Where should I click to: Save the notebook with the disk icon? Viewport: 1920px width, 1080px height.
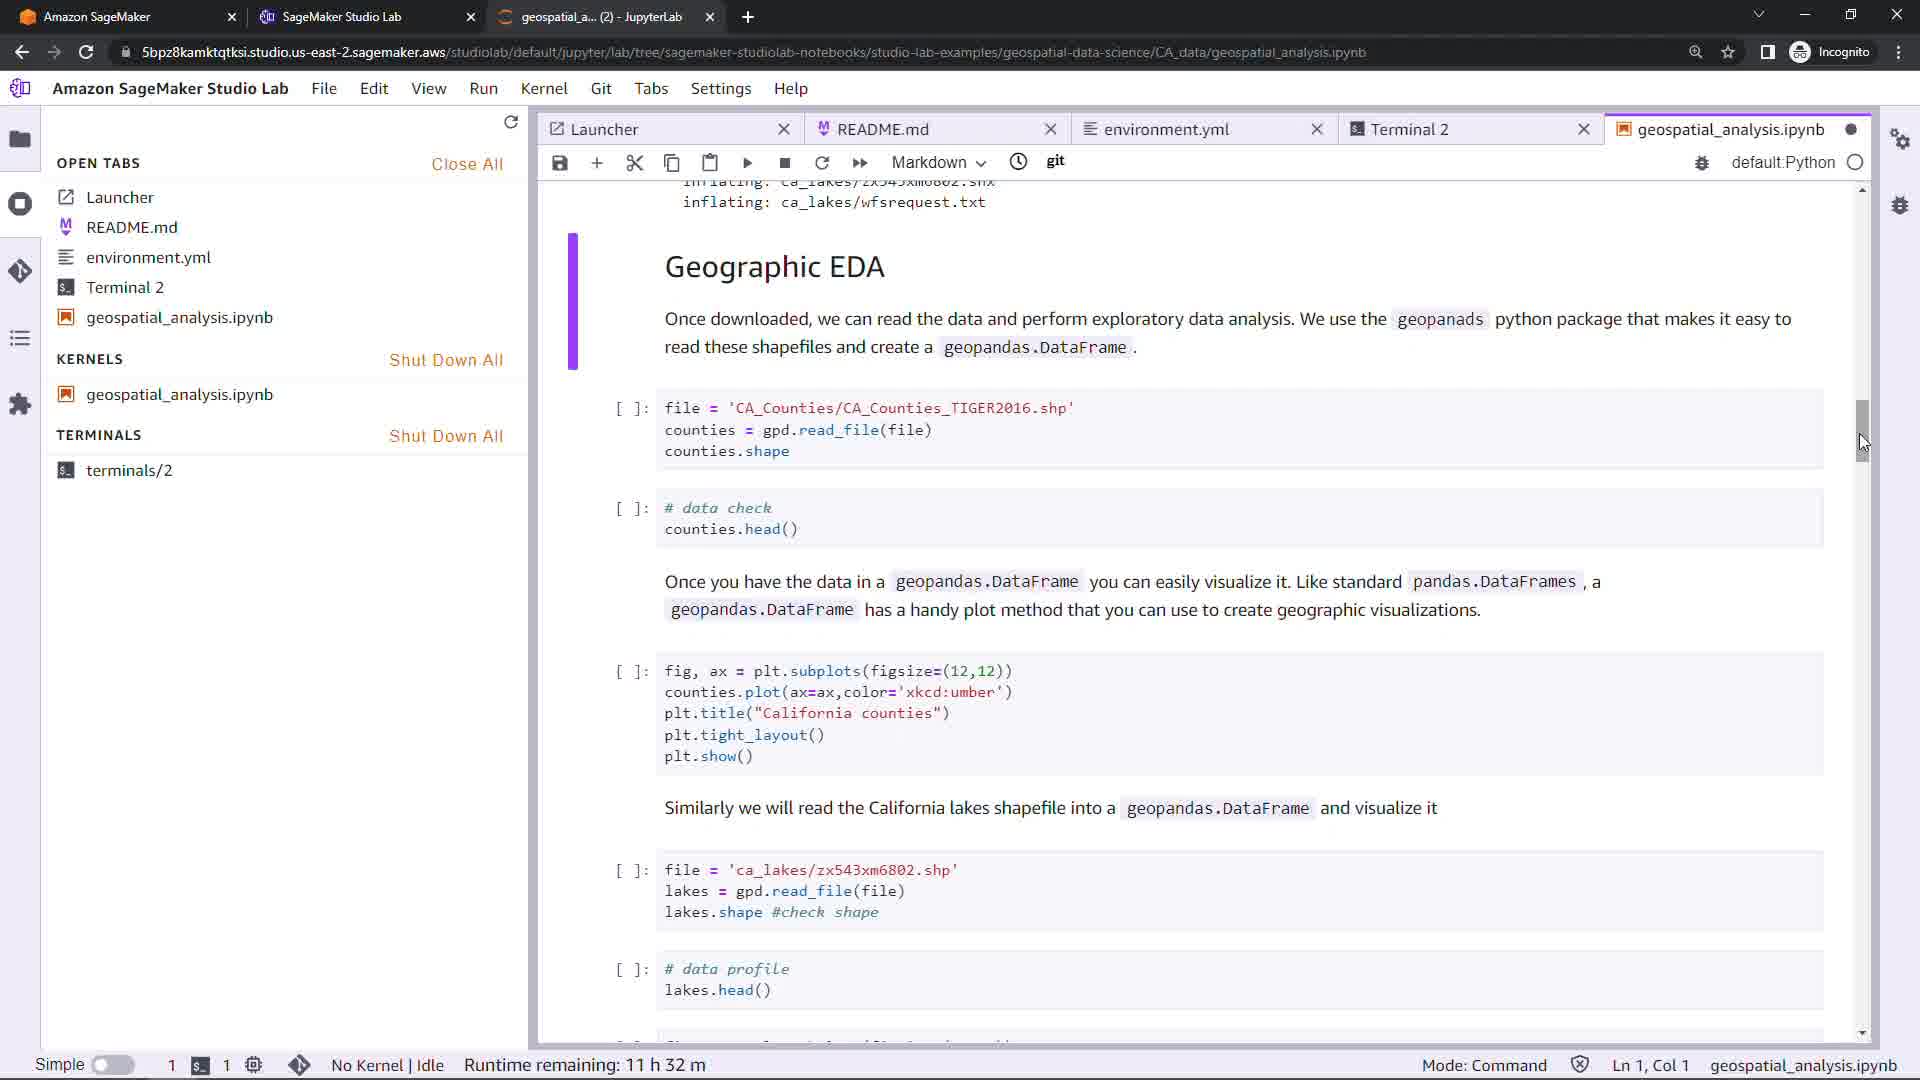(x=560, y=163)
